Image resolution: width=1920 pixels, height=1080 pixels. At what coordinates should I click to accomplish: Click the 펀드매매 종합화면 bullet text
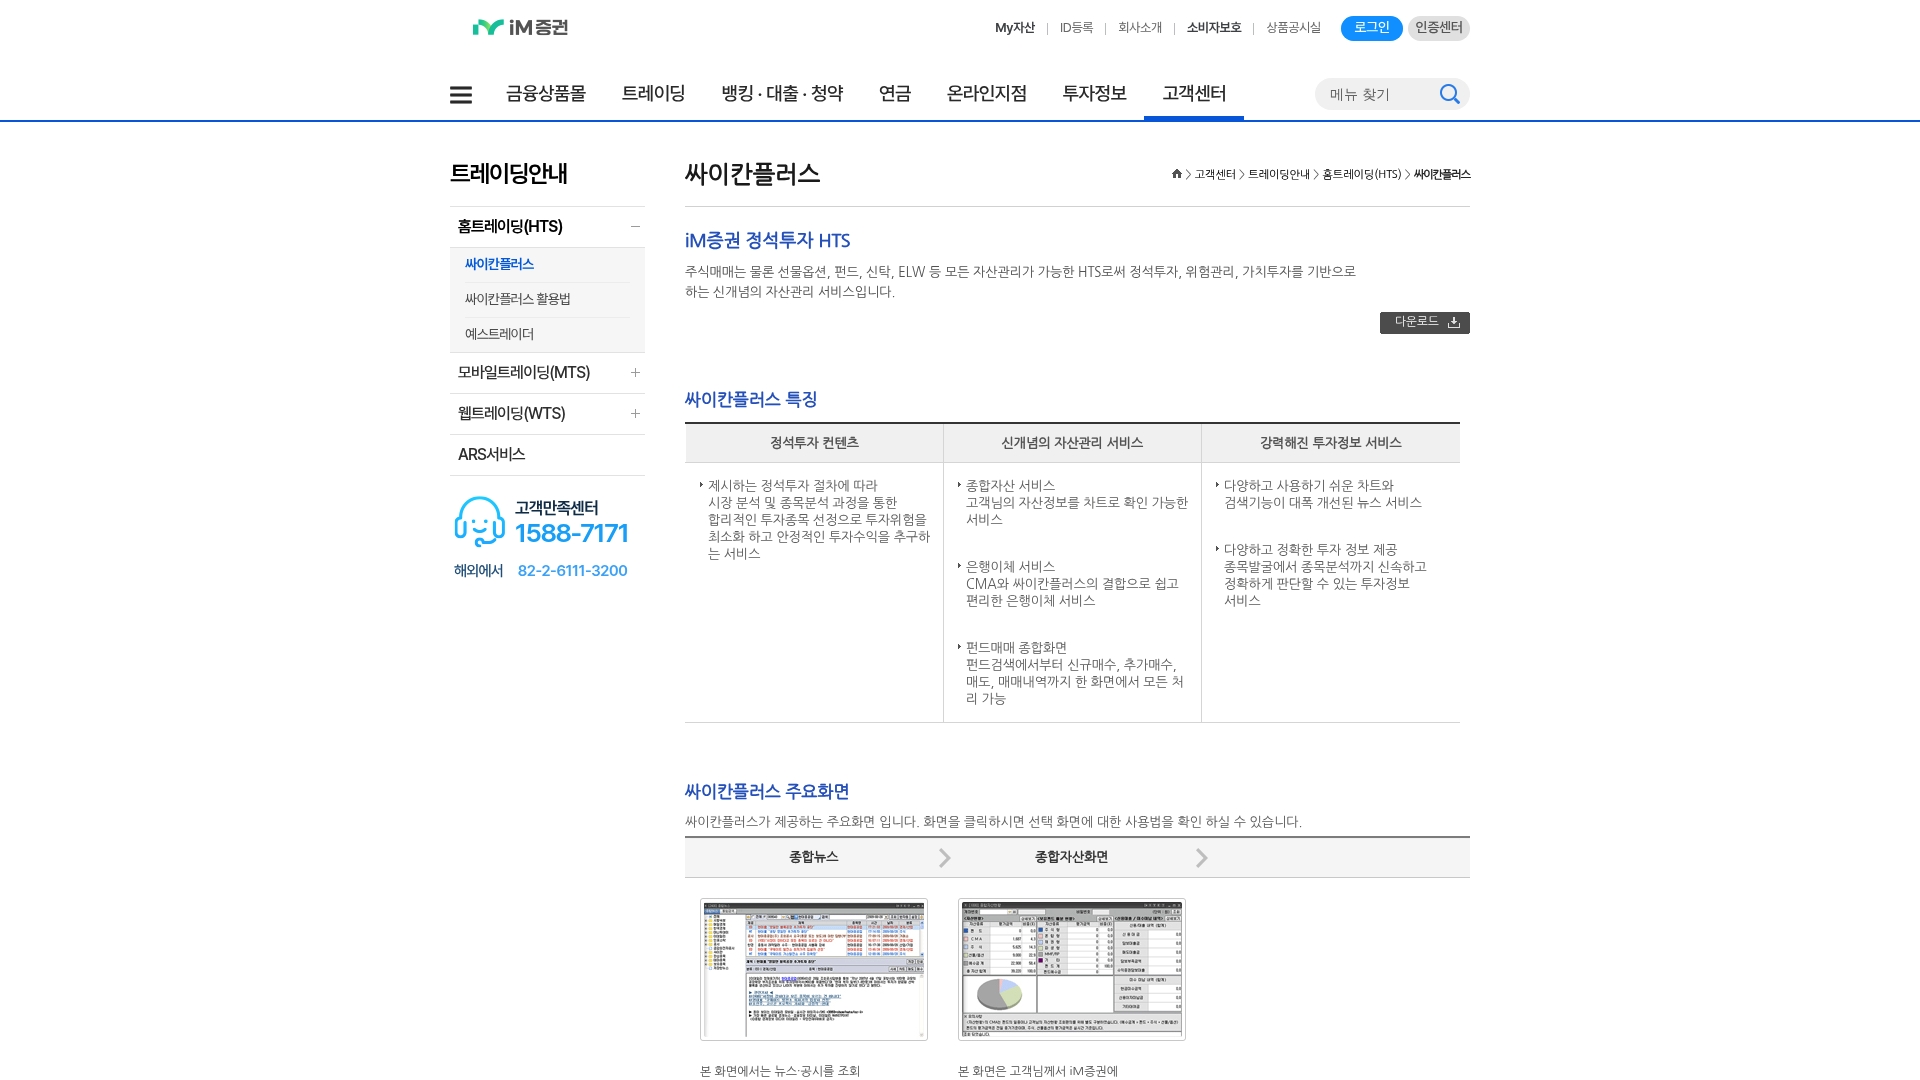[1016, 648]
